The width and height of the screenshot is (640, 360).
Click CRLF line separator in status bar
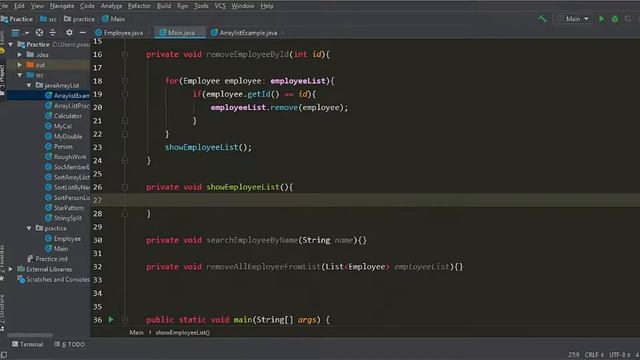[x=594, y=355]
